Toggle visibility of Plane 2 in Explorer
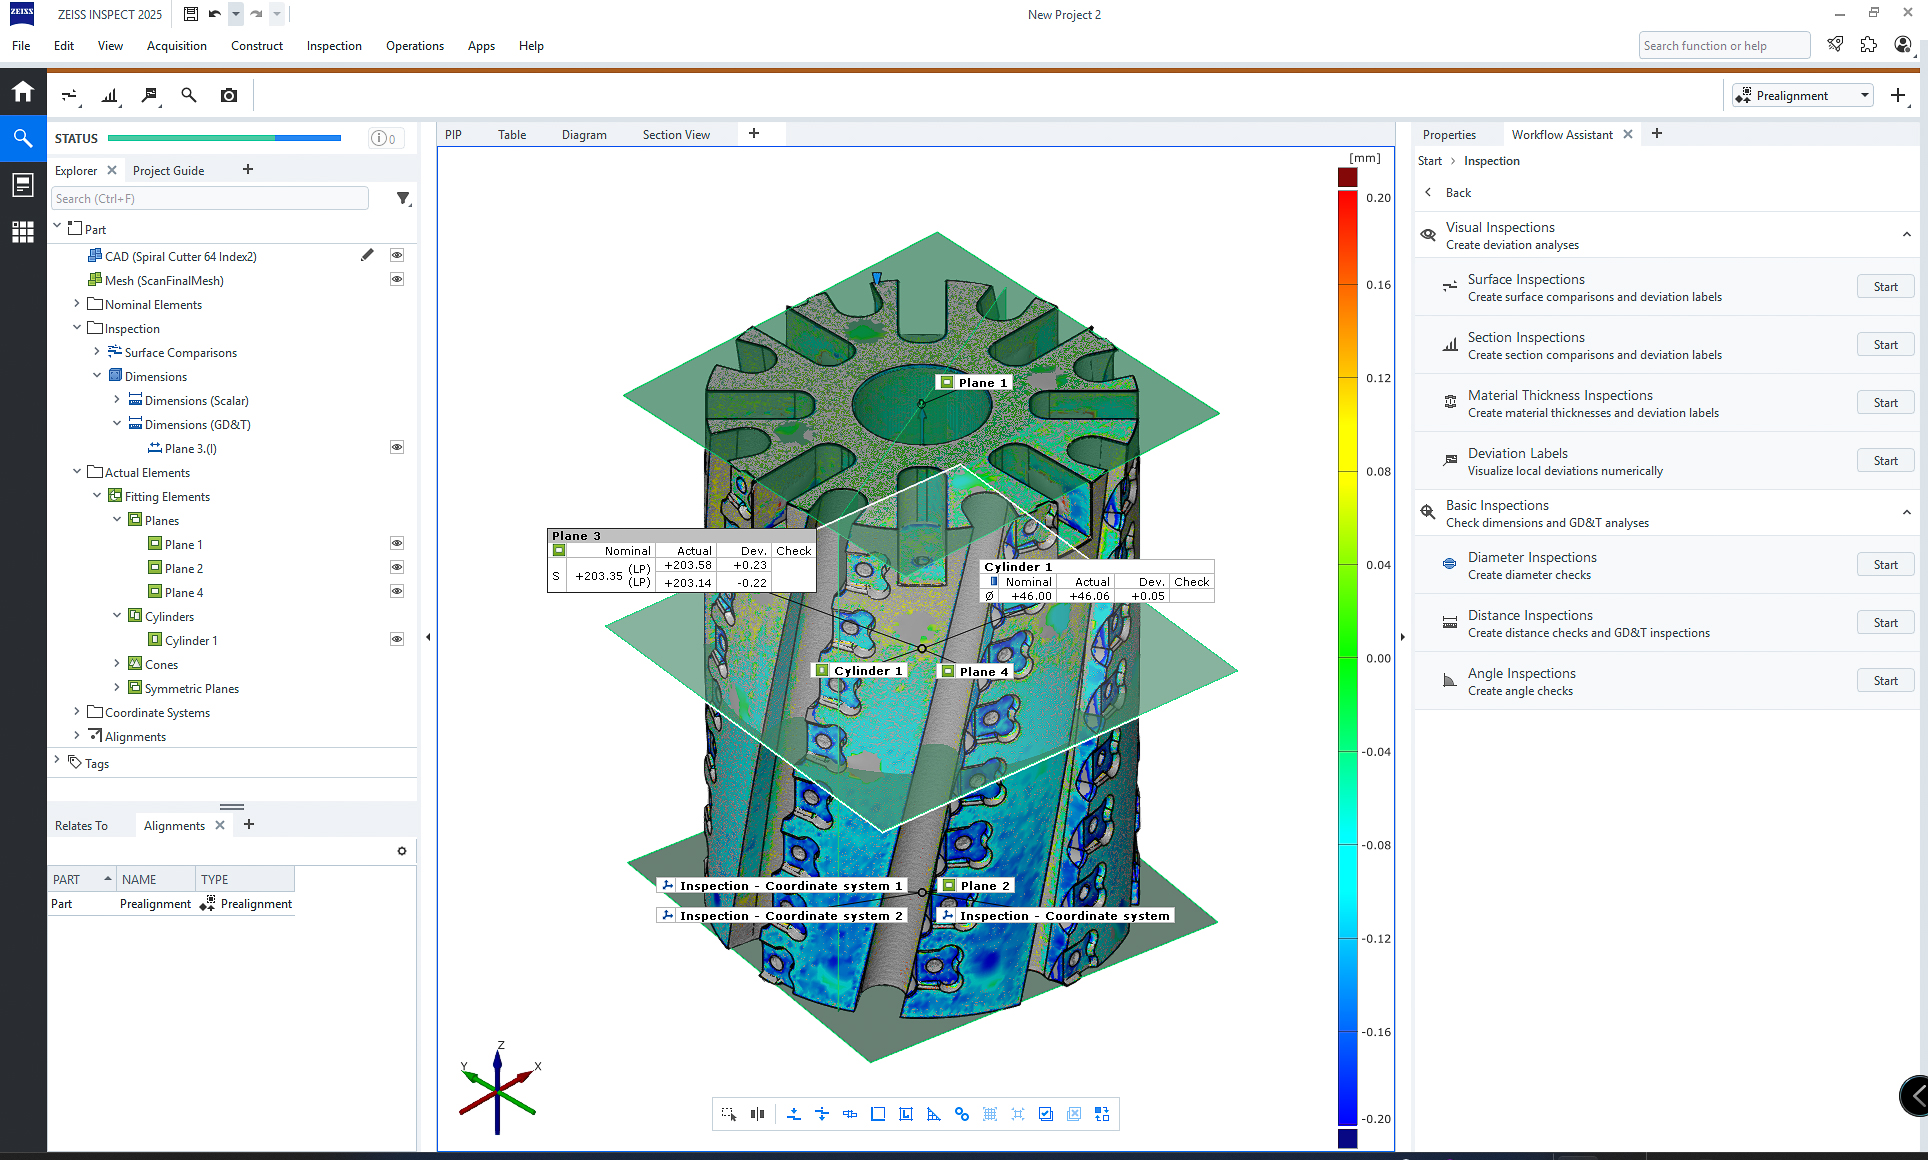Viewport: 1928px width, 1160px height. coord(397,568)
